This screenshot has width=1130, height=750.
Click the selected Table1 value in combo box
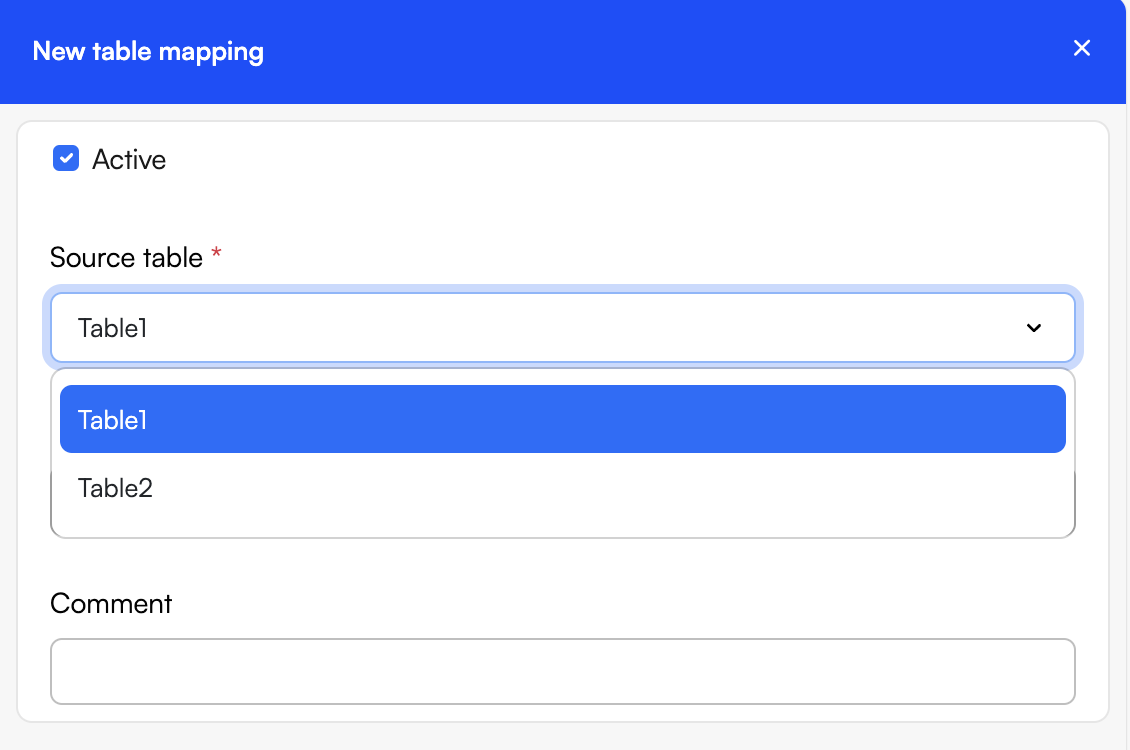click(113, 328)
